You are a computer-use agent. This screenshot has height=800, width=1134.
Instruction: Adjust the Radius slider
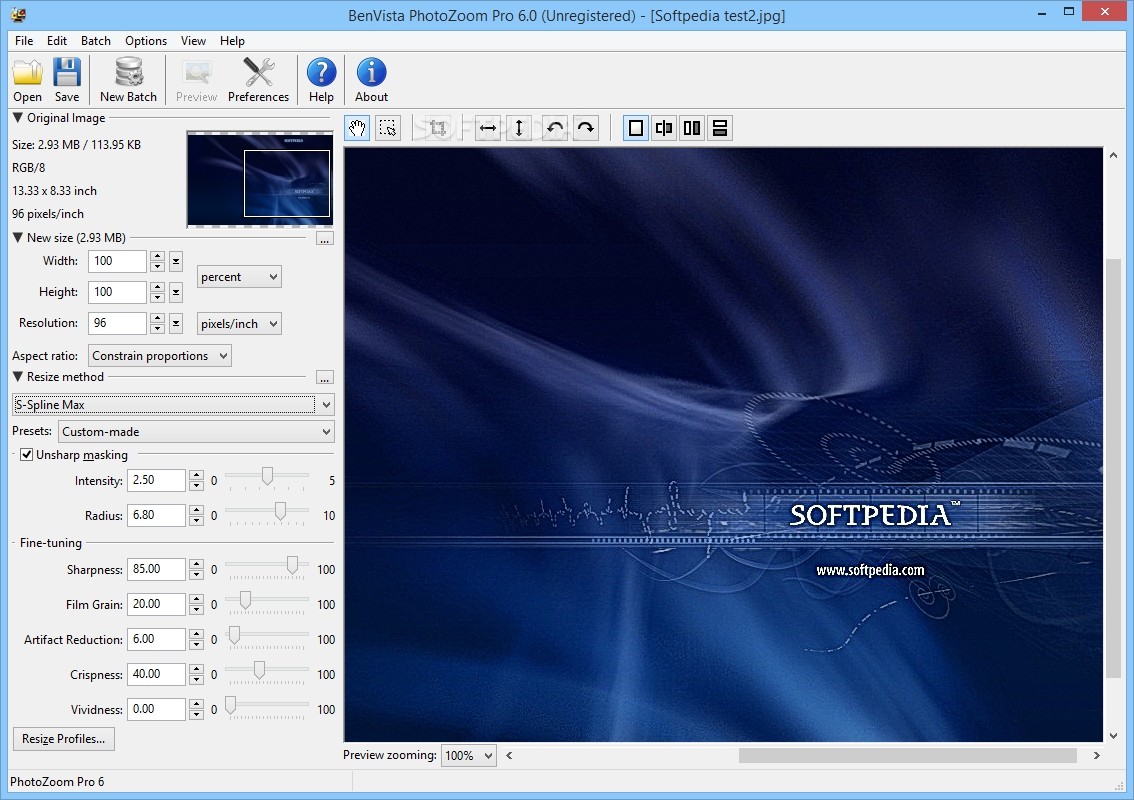tap(280, 511)
